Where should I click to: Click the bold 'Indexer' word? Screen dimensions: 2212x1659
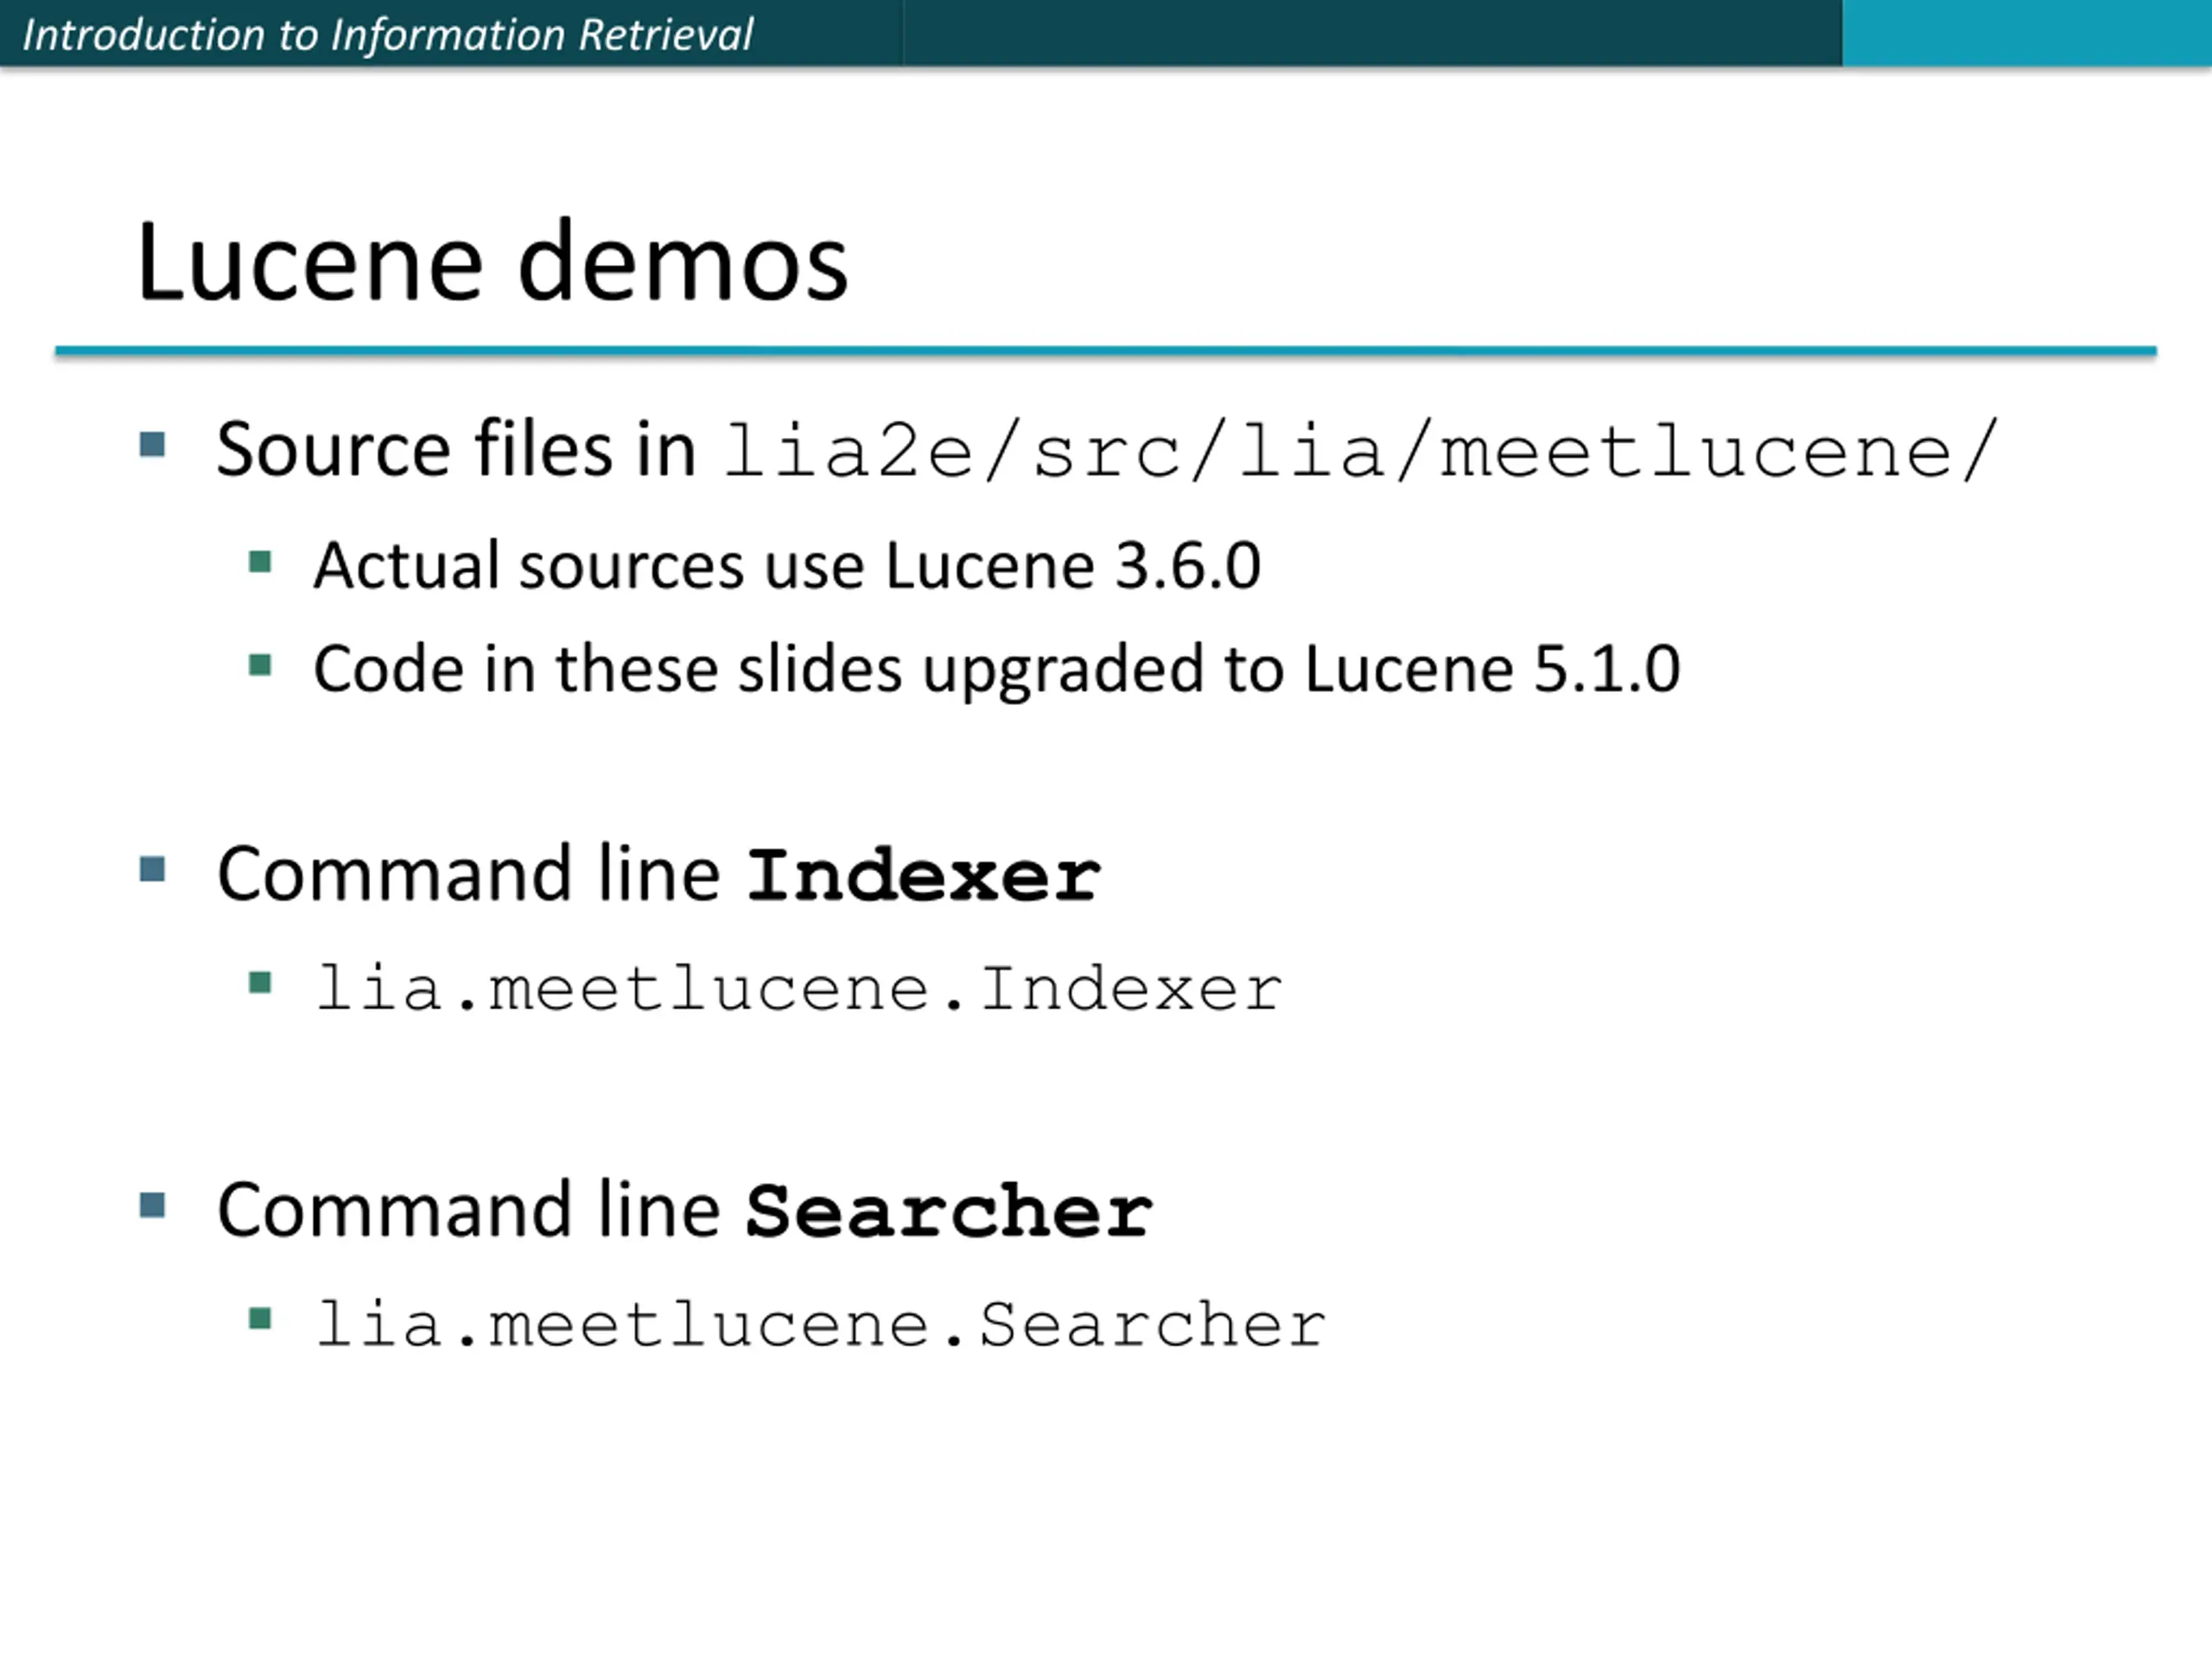click(923, 876)
